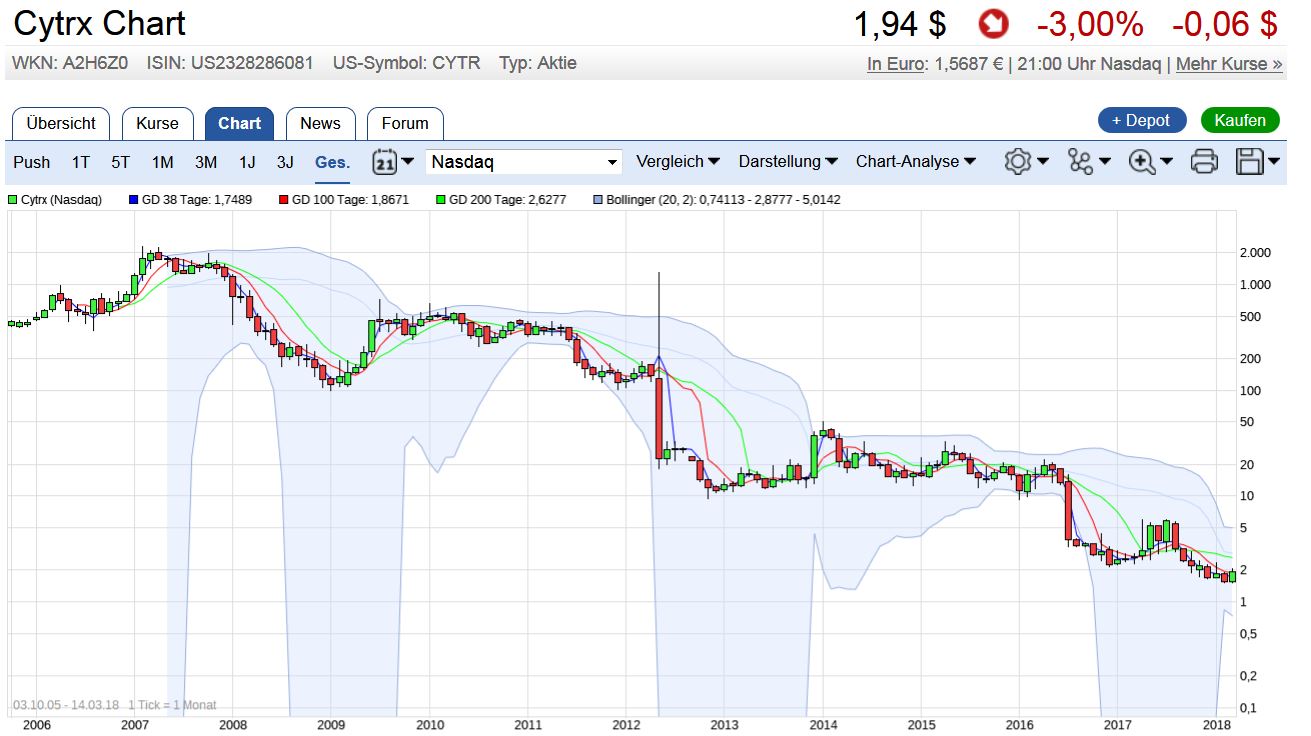The width and height of the screenshot is (1311, 736).
Task: Click the save chart icon
Action: pos(1250,160)
